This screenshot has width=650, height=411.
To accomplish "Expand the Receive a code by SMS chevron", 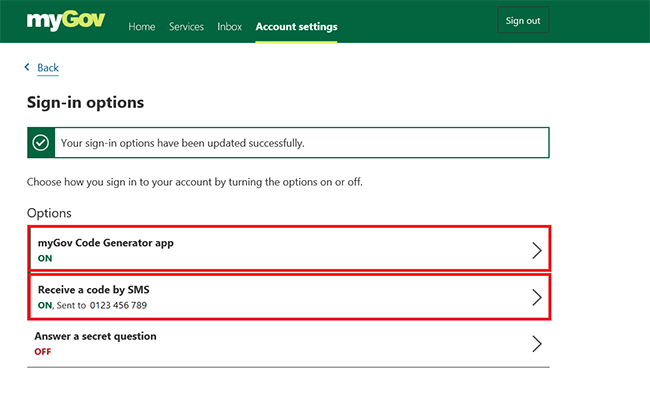I will pyautogui.click(x=537, y=297).
